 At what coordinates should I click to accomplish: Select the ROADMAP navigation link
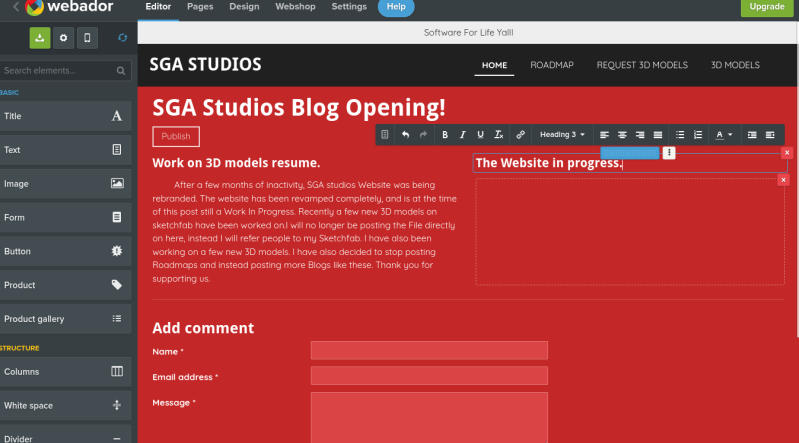click(552, 65)
